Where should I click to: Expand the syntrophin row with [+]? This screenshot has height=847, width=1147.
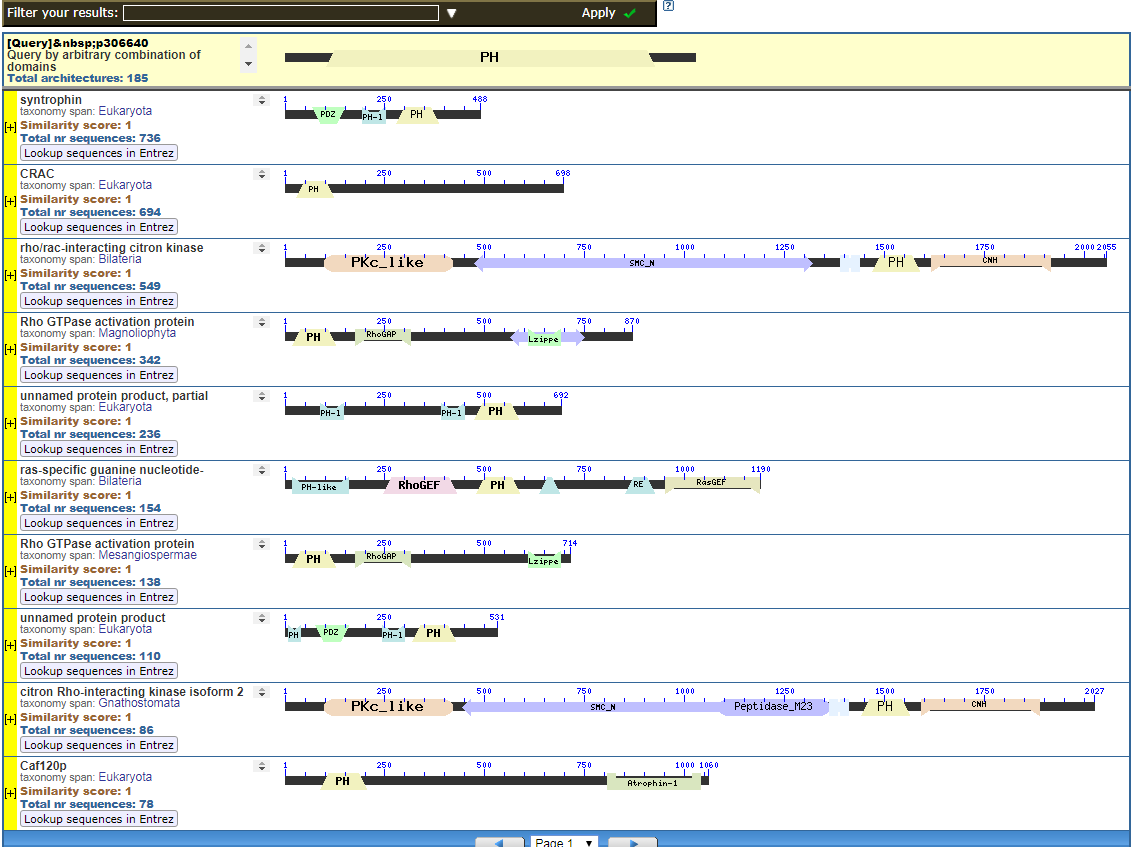[10, 127]
